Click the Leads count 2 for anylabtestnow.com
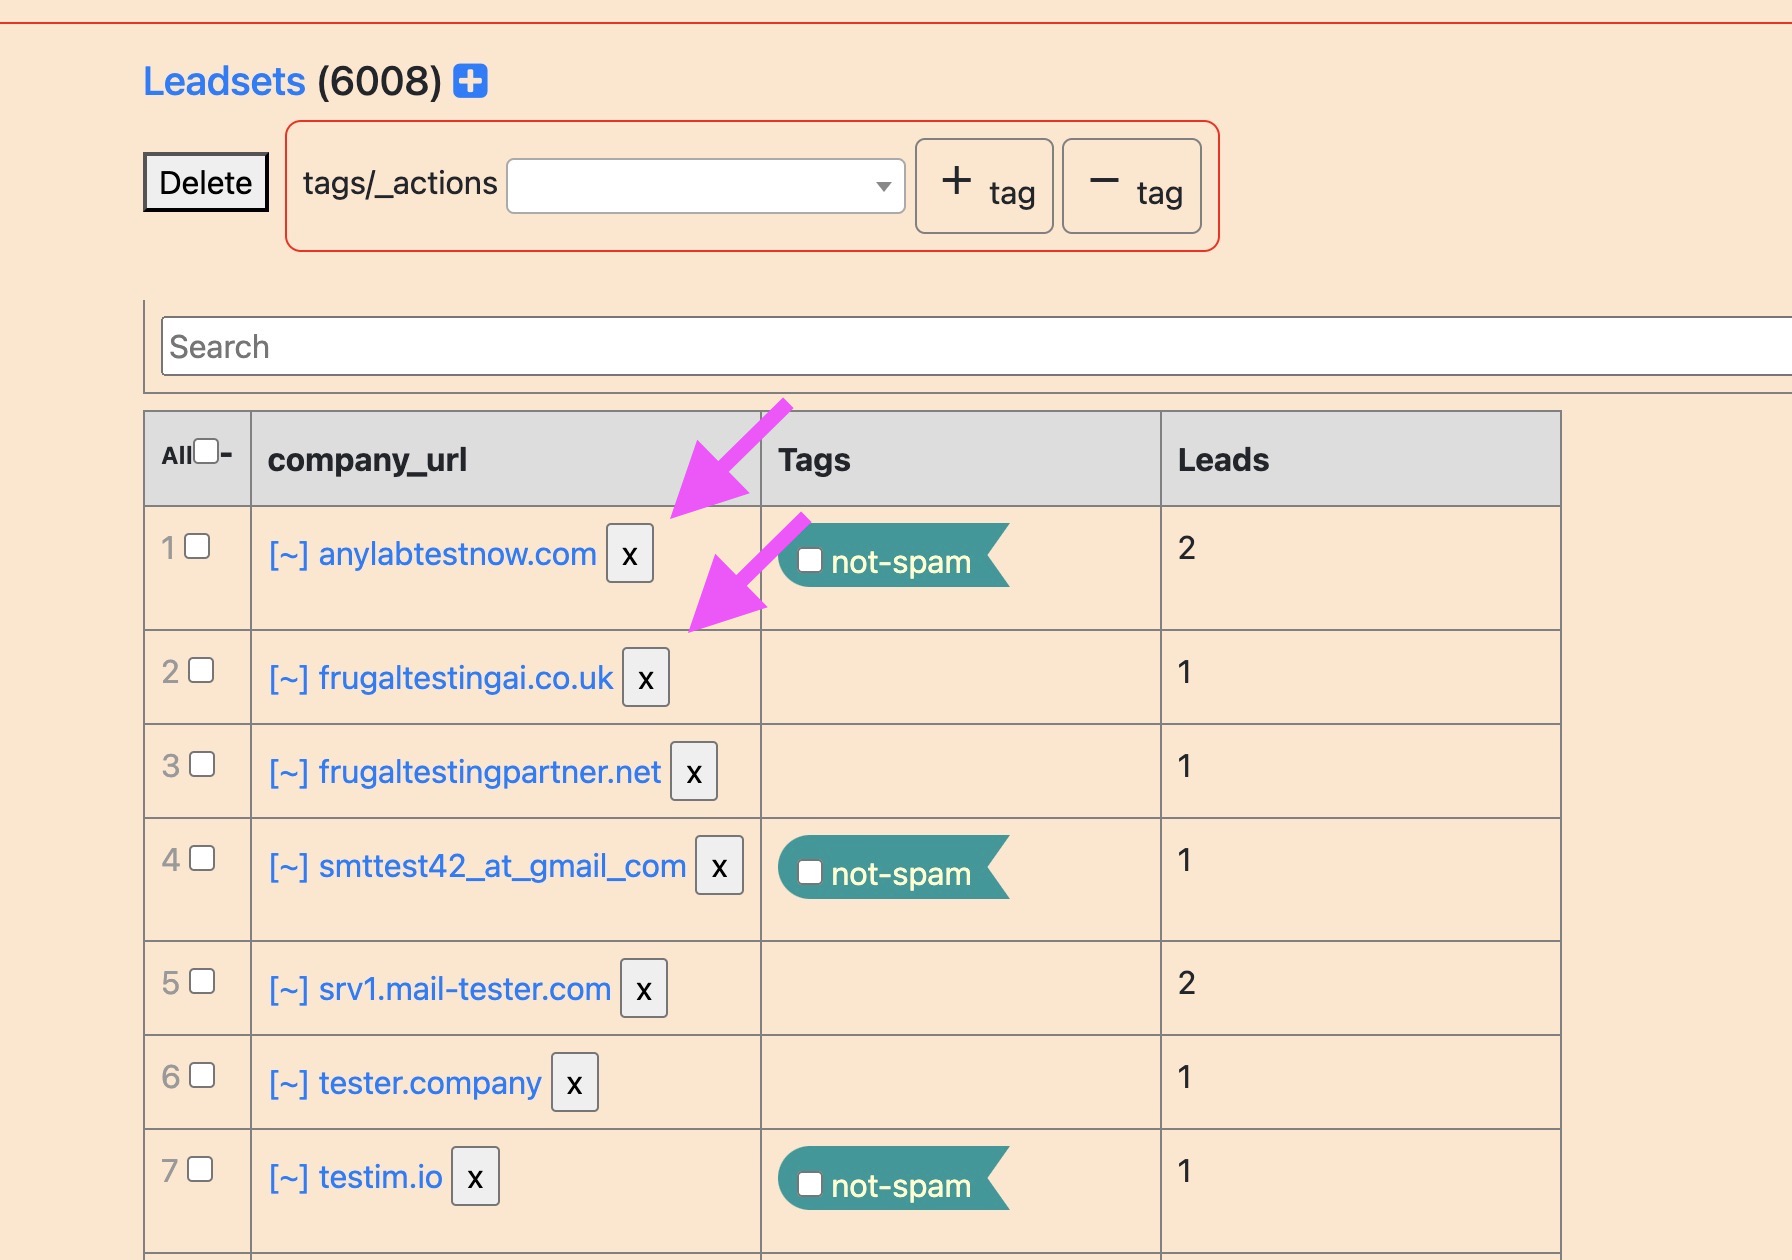This screenshot has width=1792, height=1260. click(1187, 548)
